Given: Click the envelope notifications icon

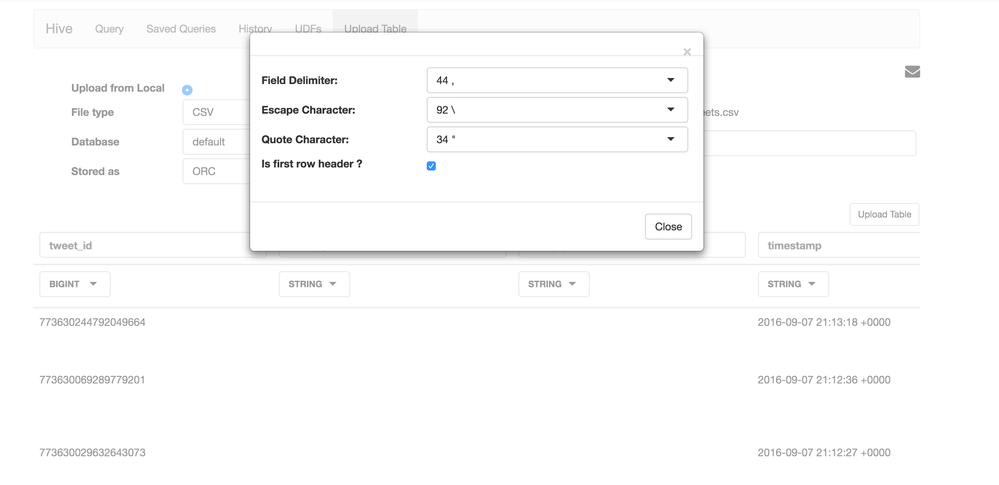Looking at the screenshot, I should [912, 72].
